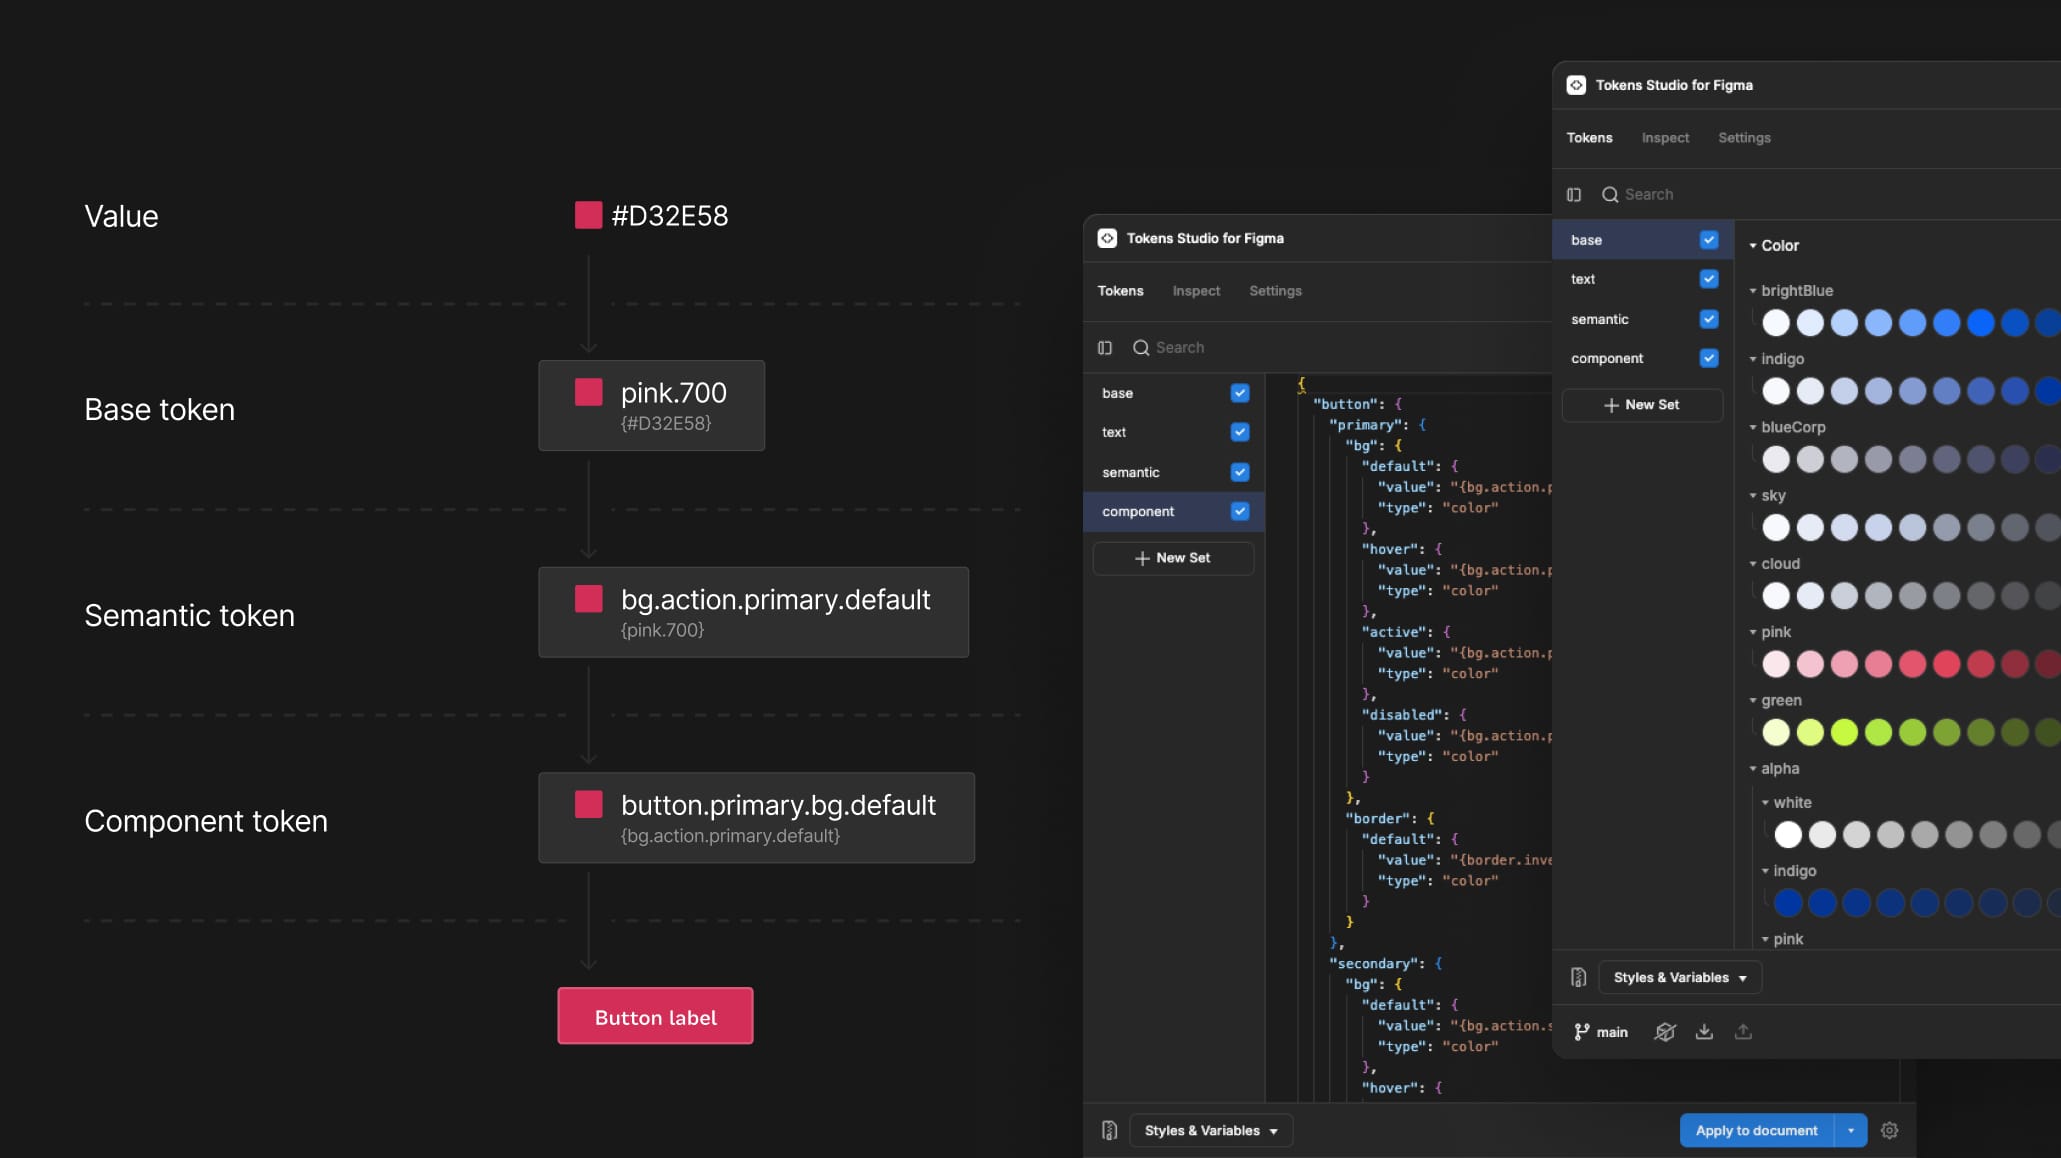Click the button.primary.bg.default component token card
Viewport: 2061px width, 1158px height.
(757, 818)
